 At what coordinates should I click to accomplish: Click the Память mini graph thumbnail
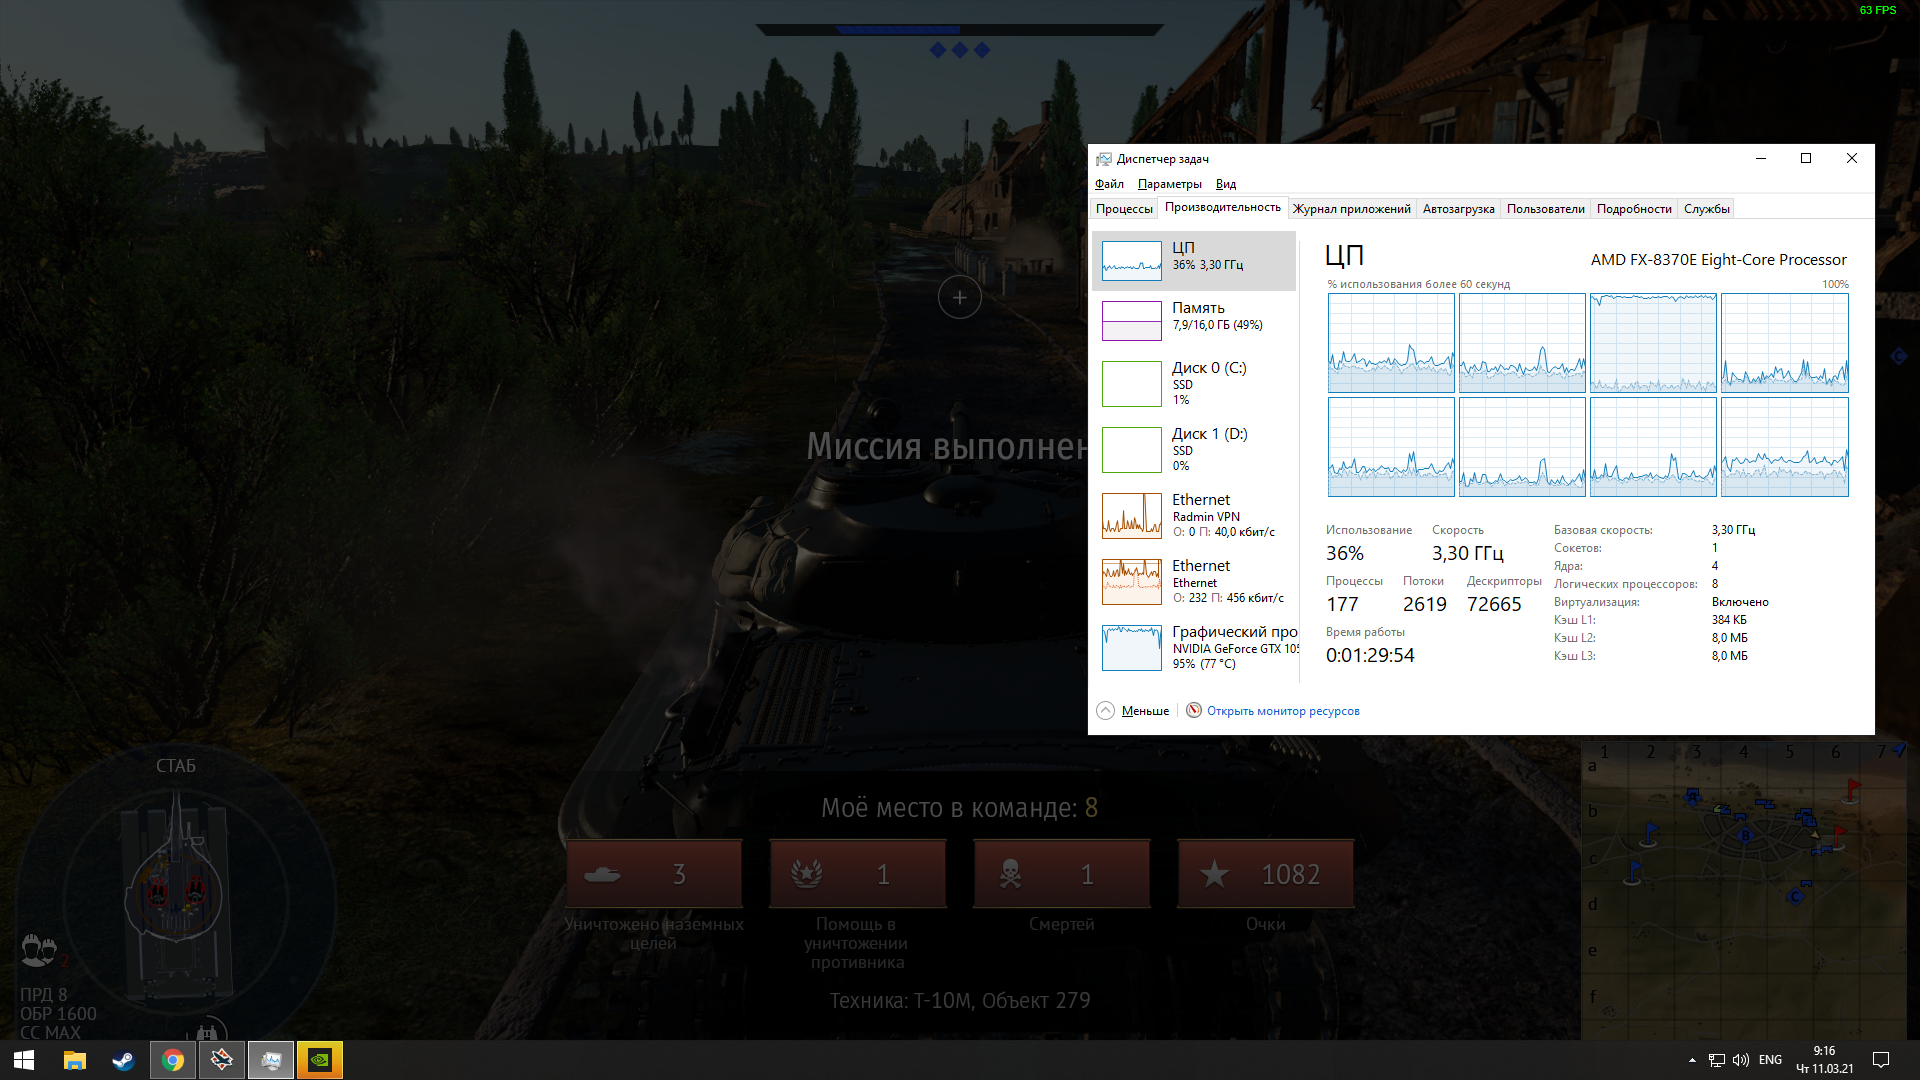pos(1132,321)
